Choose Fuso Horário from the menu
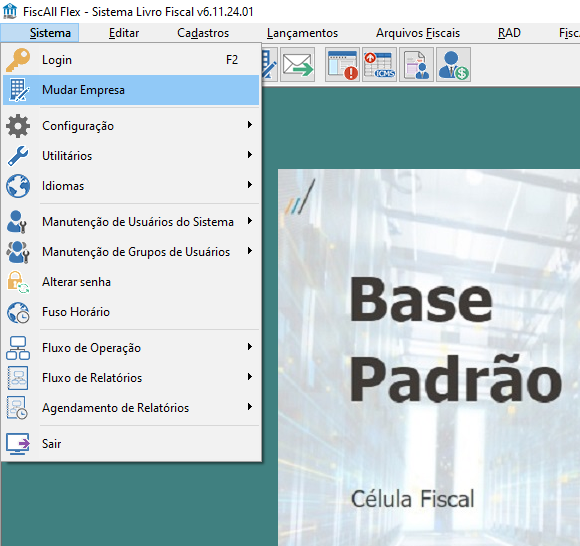The width and height of the screenshot is (580, 546). point(131,312)
